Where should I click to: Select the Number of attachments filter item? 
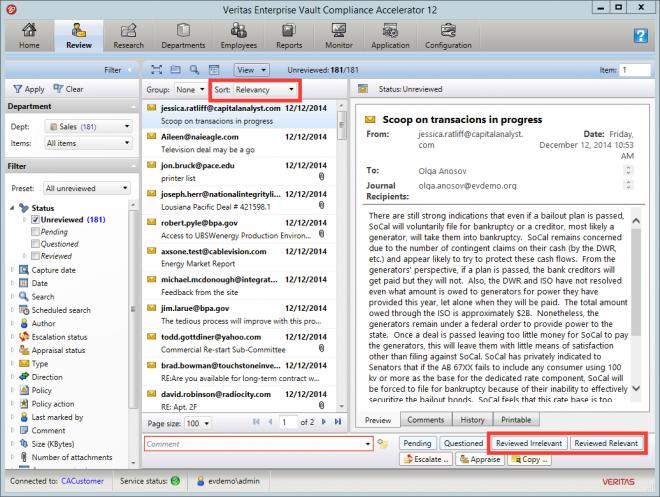coord(72,457)
